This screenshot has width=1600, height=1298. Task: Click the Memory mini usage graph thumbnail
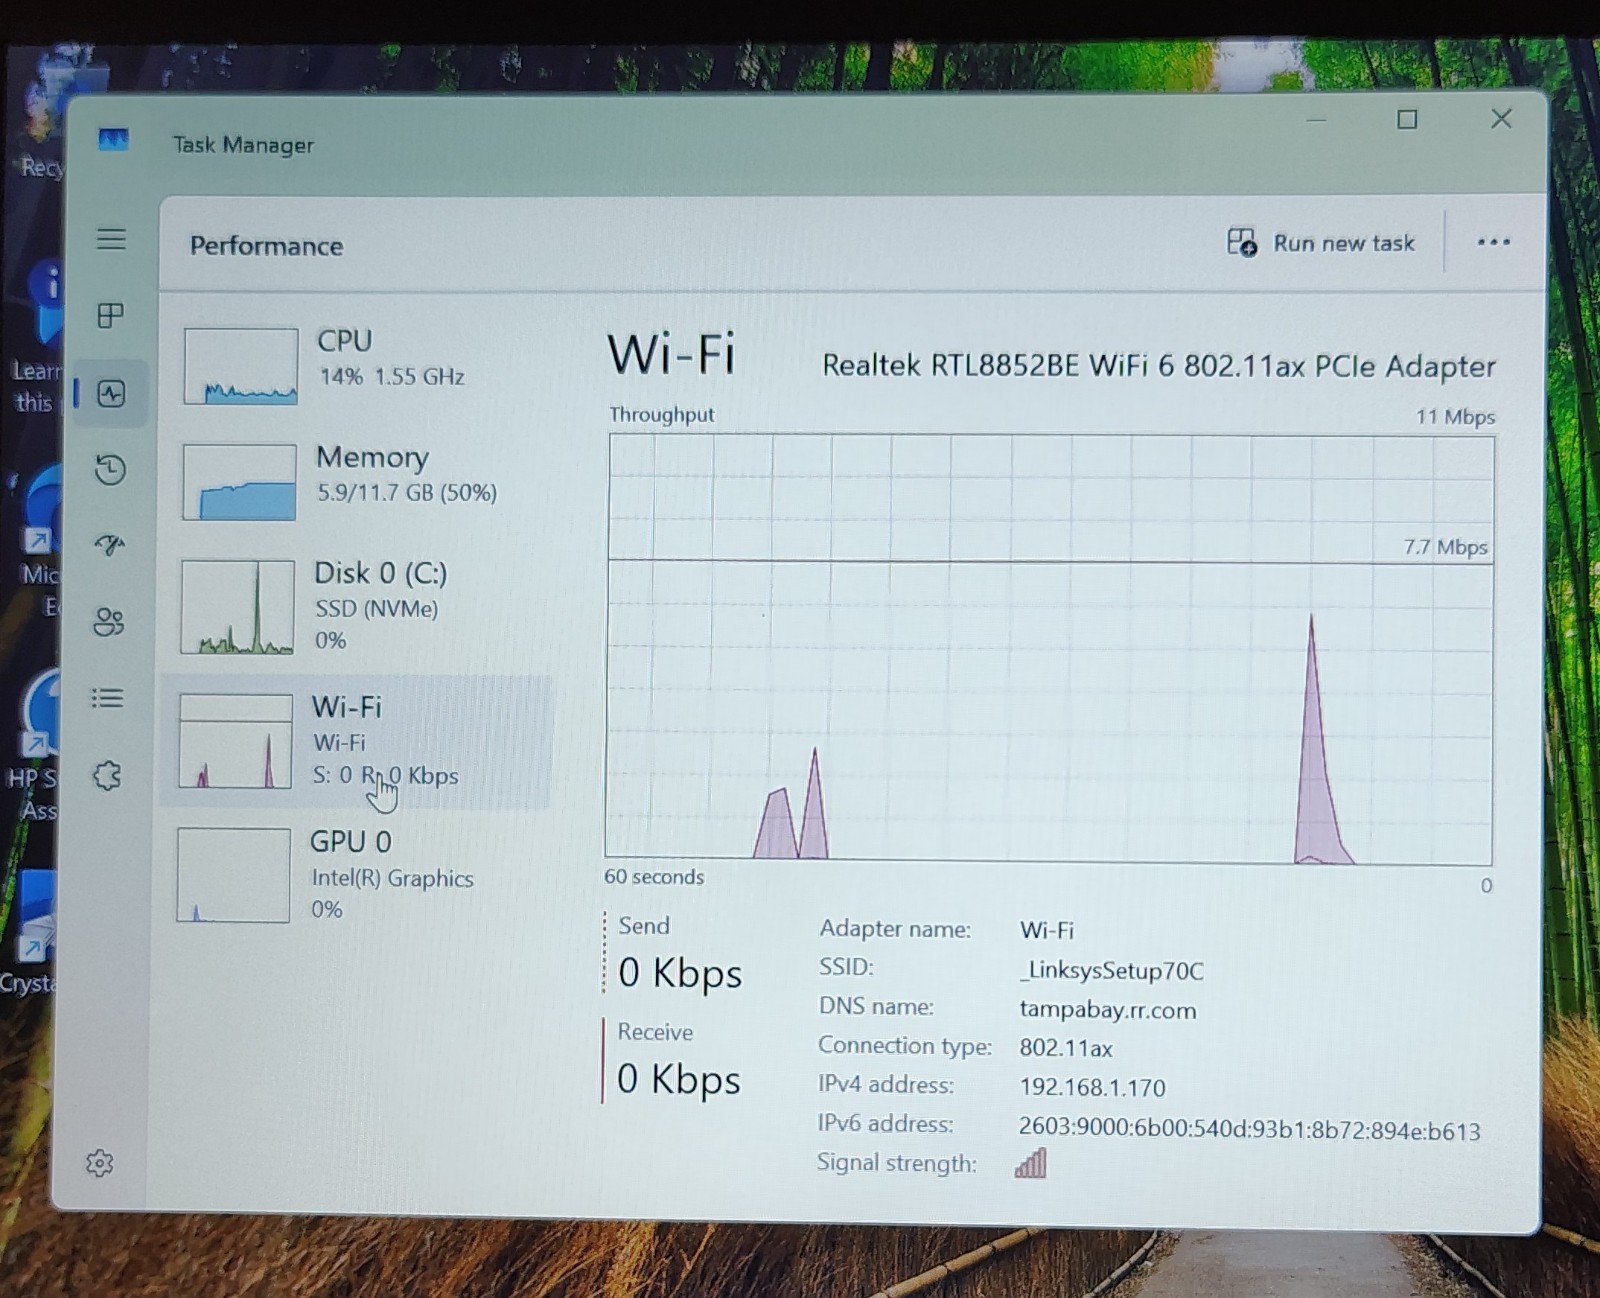tap(239, 482)
